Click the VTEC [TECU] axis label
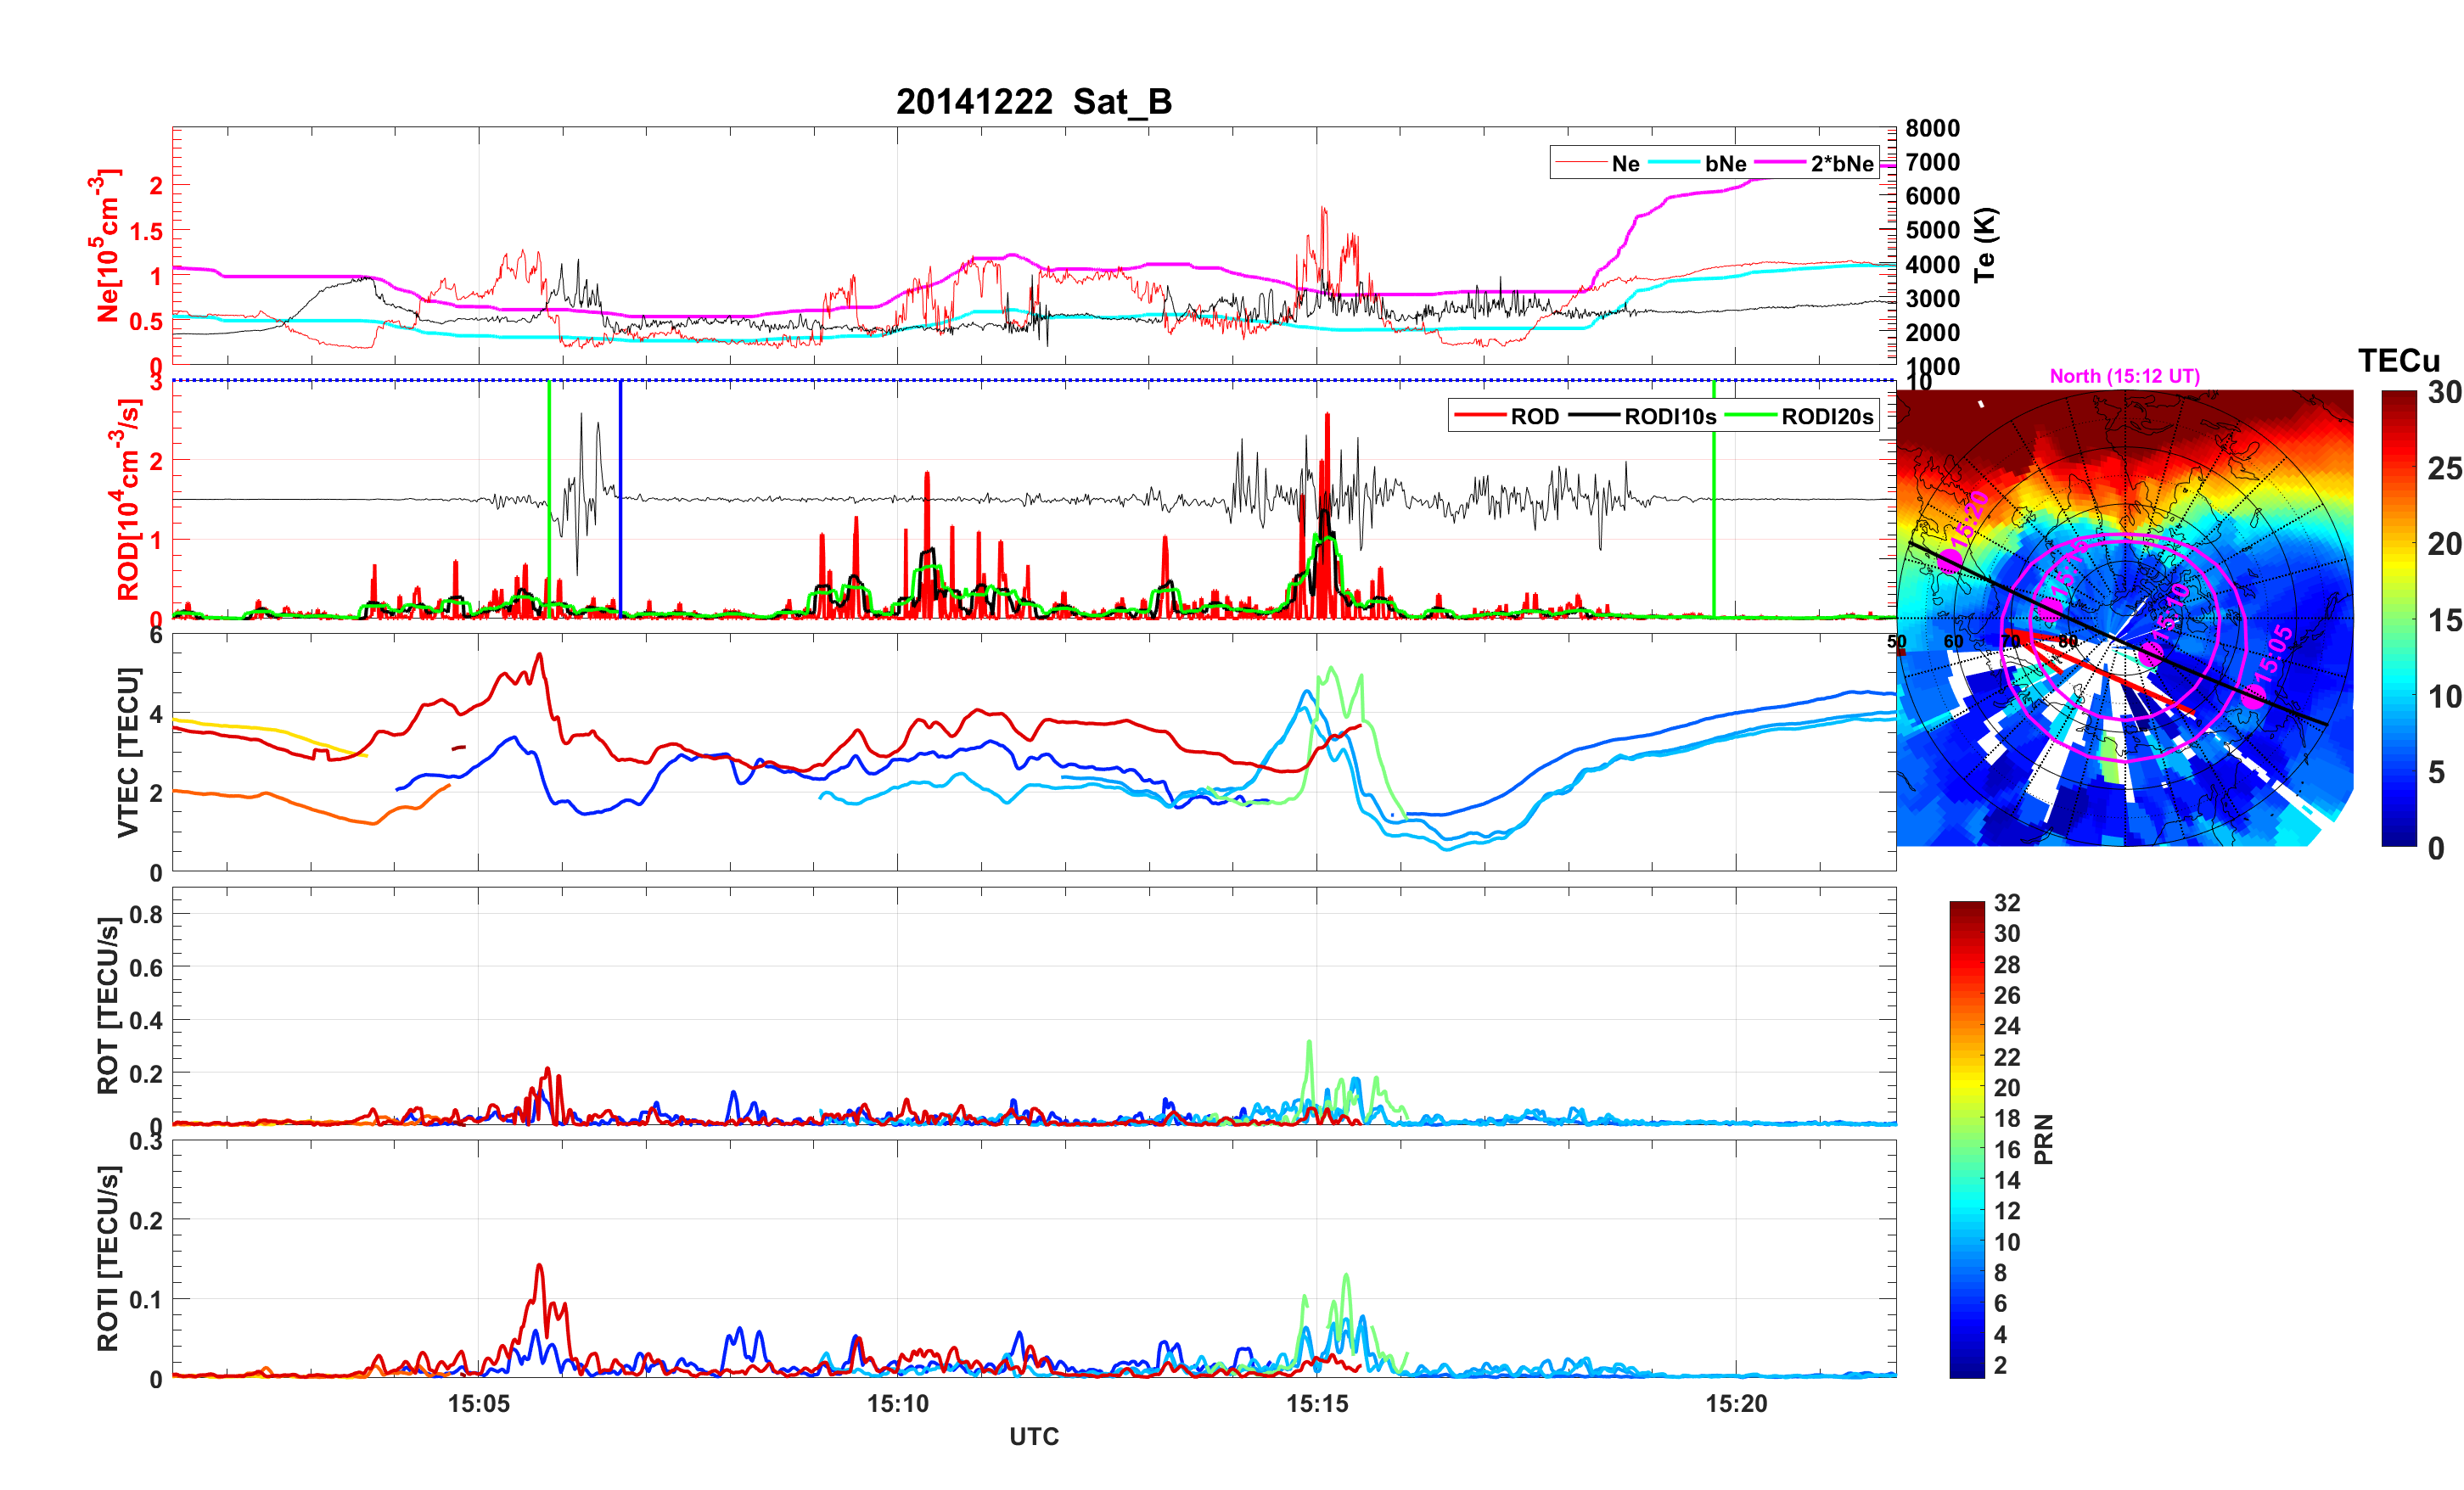This screenshot has height=1490, width=2464. pos(127,752)
